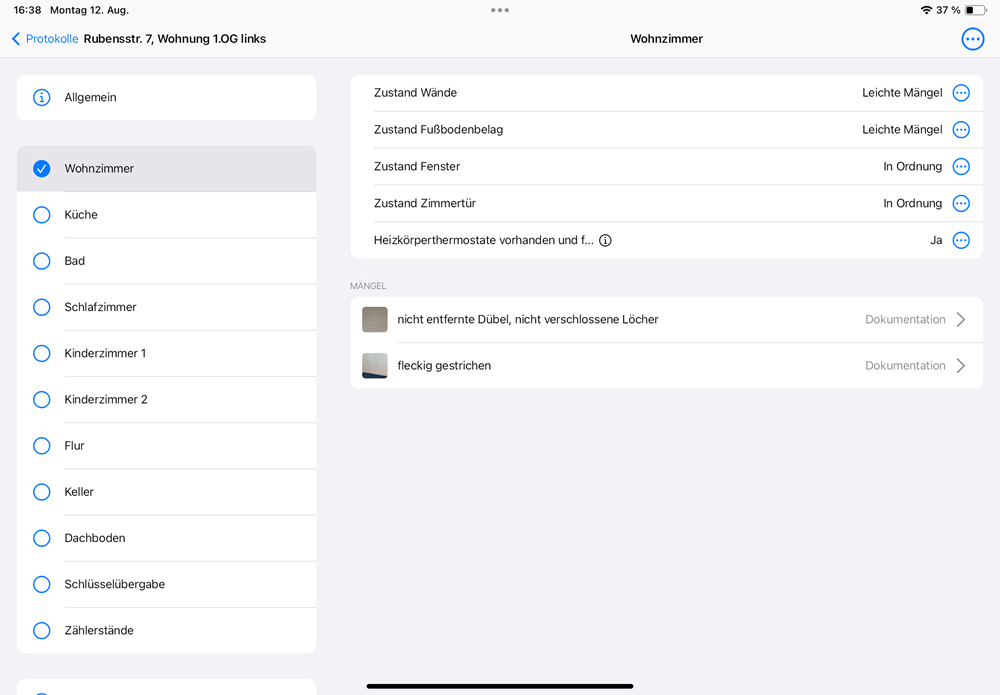Select Kinderzimmer 1 in the sidebar
This screenshot has width=1000, height=695.
pyautogui.click(x=105, y=354)
